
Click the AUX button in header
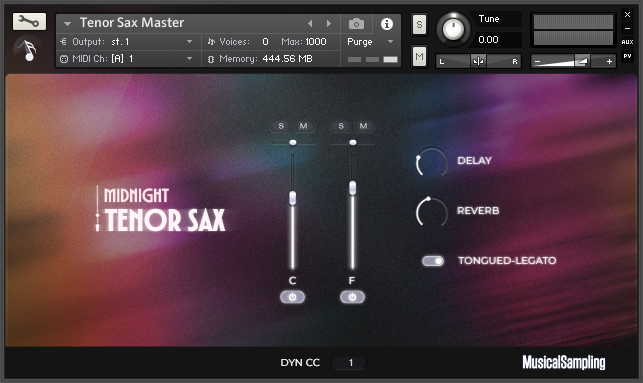tap(627, 42)
